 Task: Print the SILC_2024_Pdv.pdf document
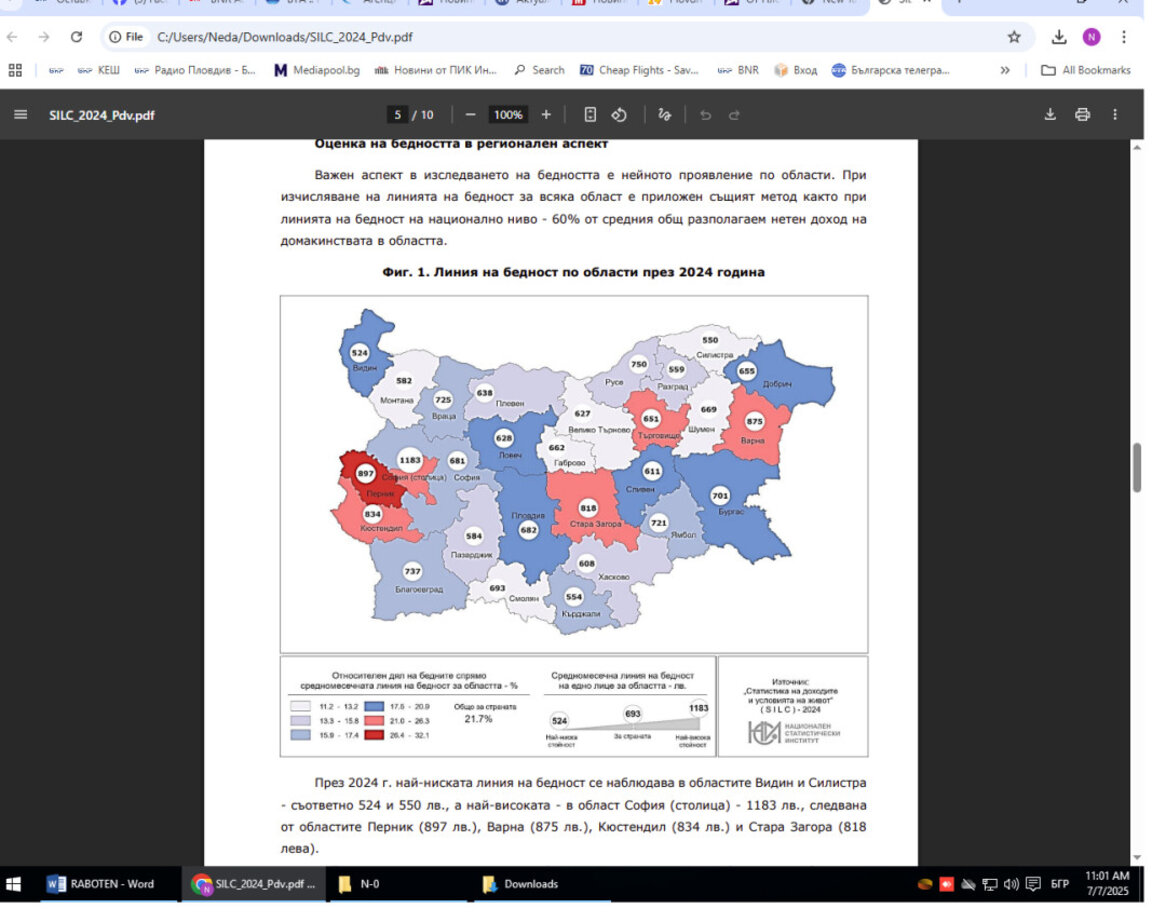coord(1083,115)
